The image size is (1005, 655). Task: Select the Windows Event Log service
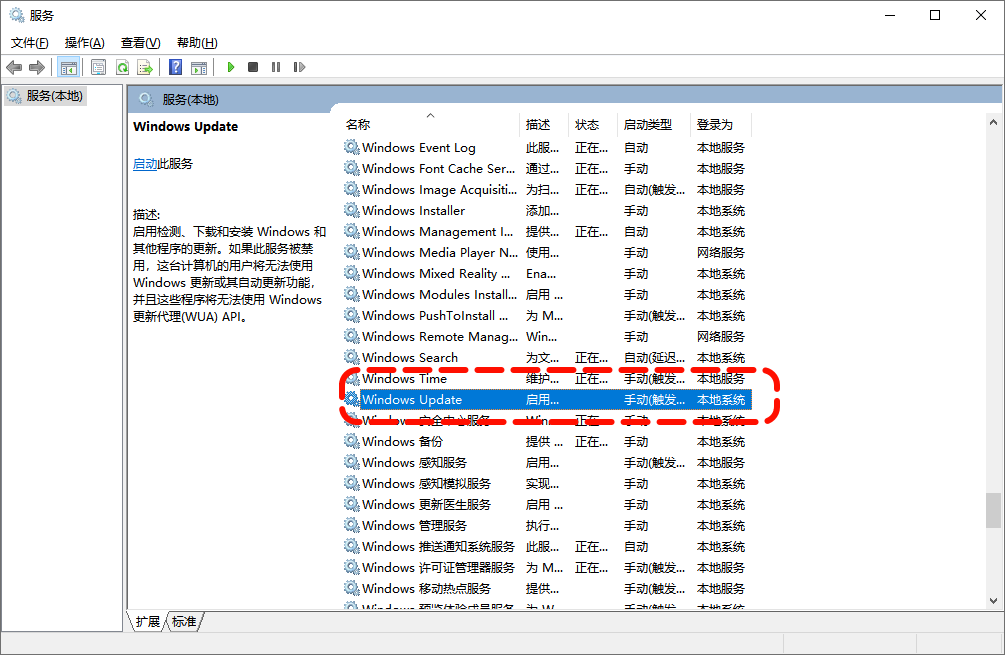pos(547,147)
